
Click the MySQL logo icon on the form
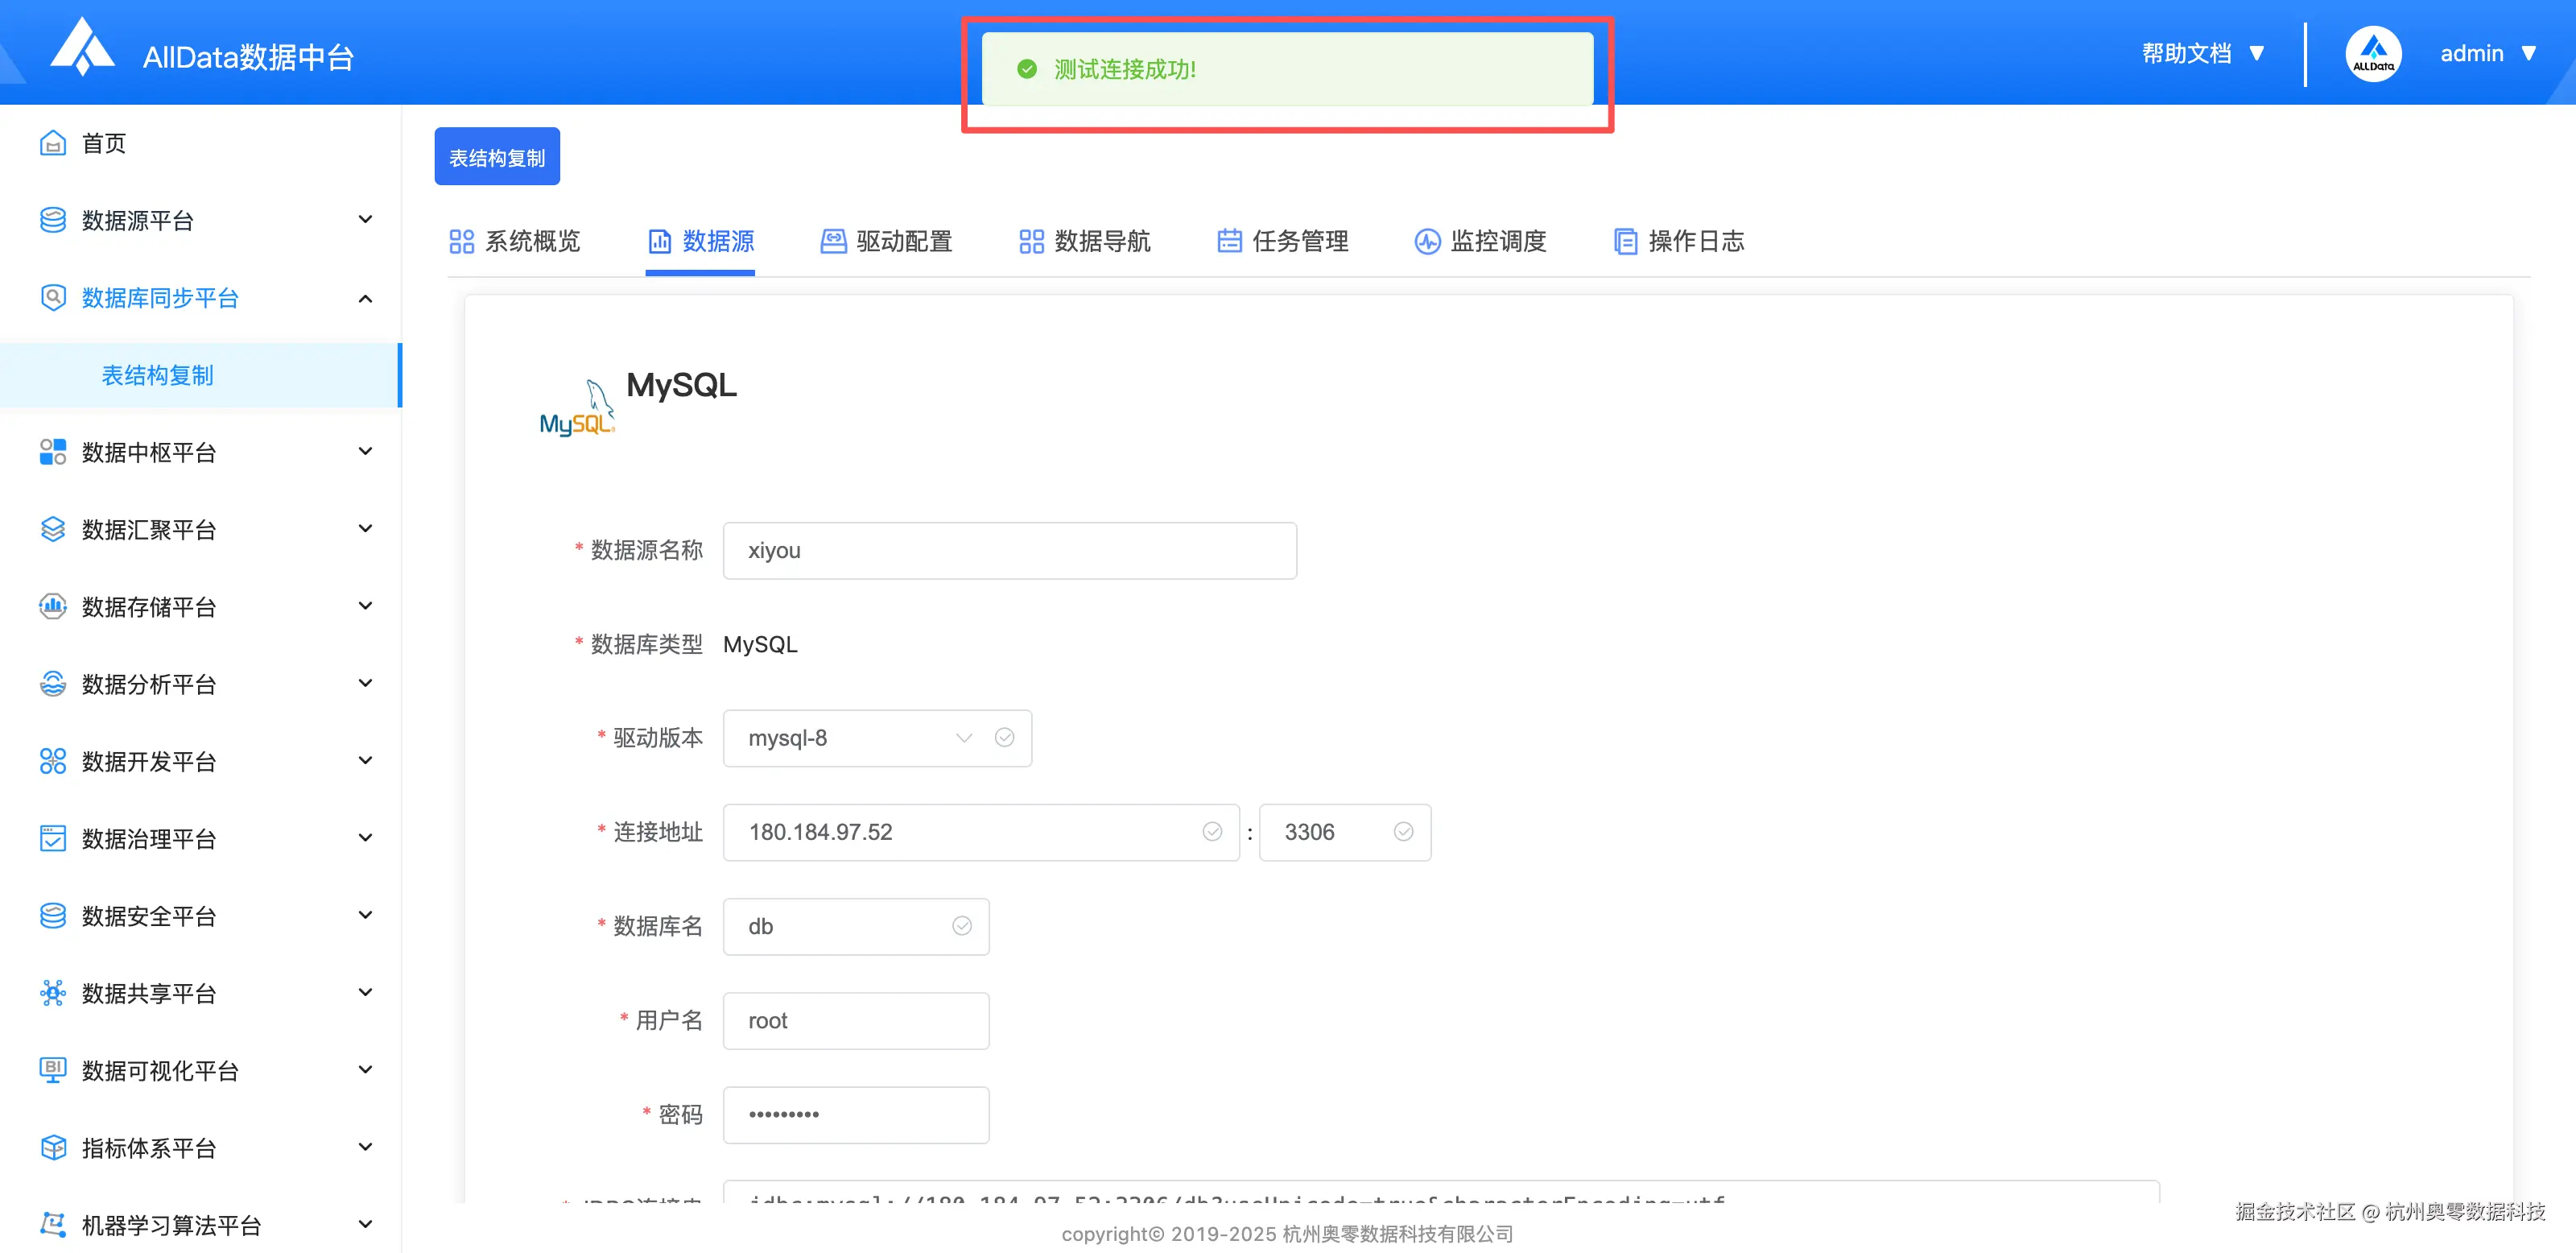point(576,405)
